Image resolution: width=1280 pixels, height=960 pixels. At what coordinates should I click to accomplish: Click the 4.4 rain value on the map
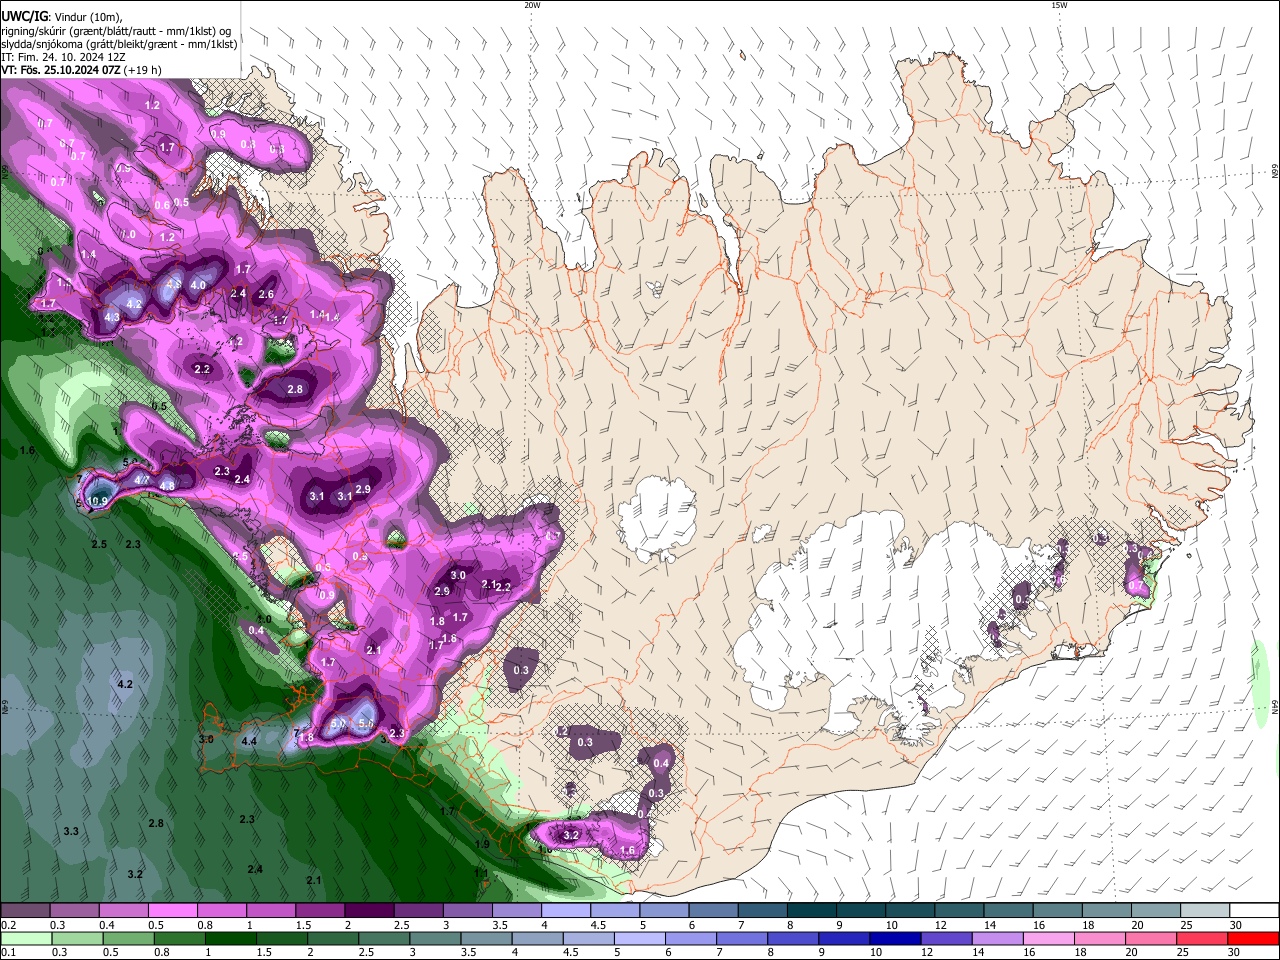click(x=249, y=741)
